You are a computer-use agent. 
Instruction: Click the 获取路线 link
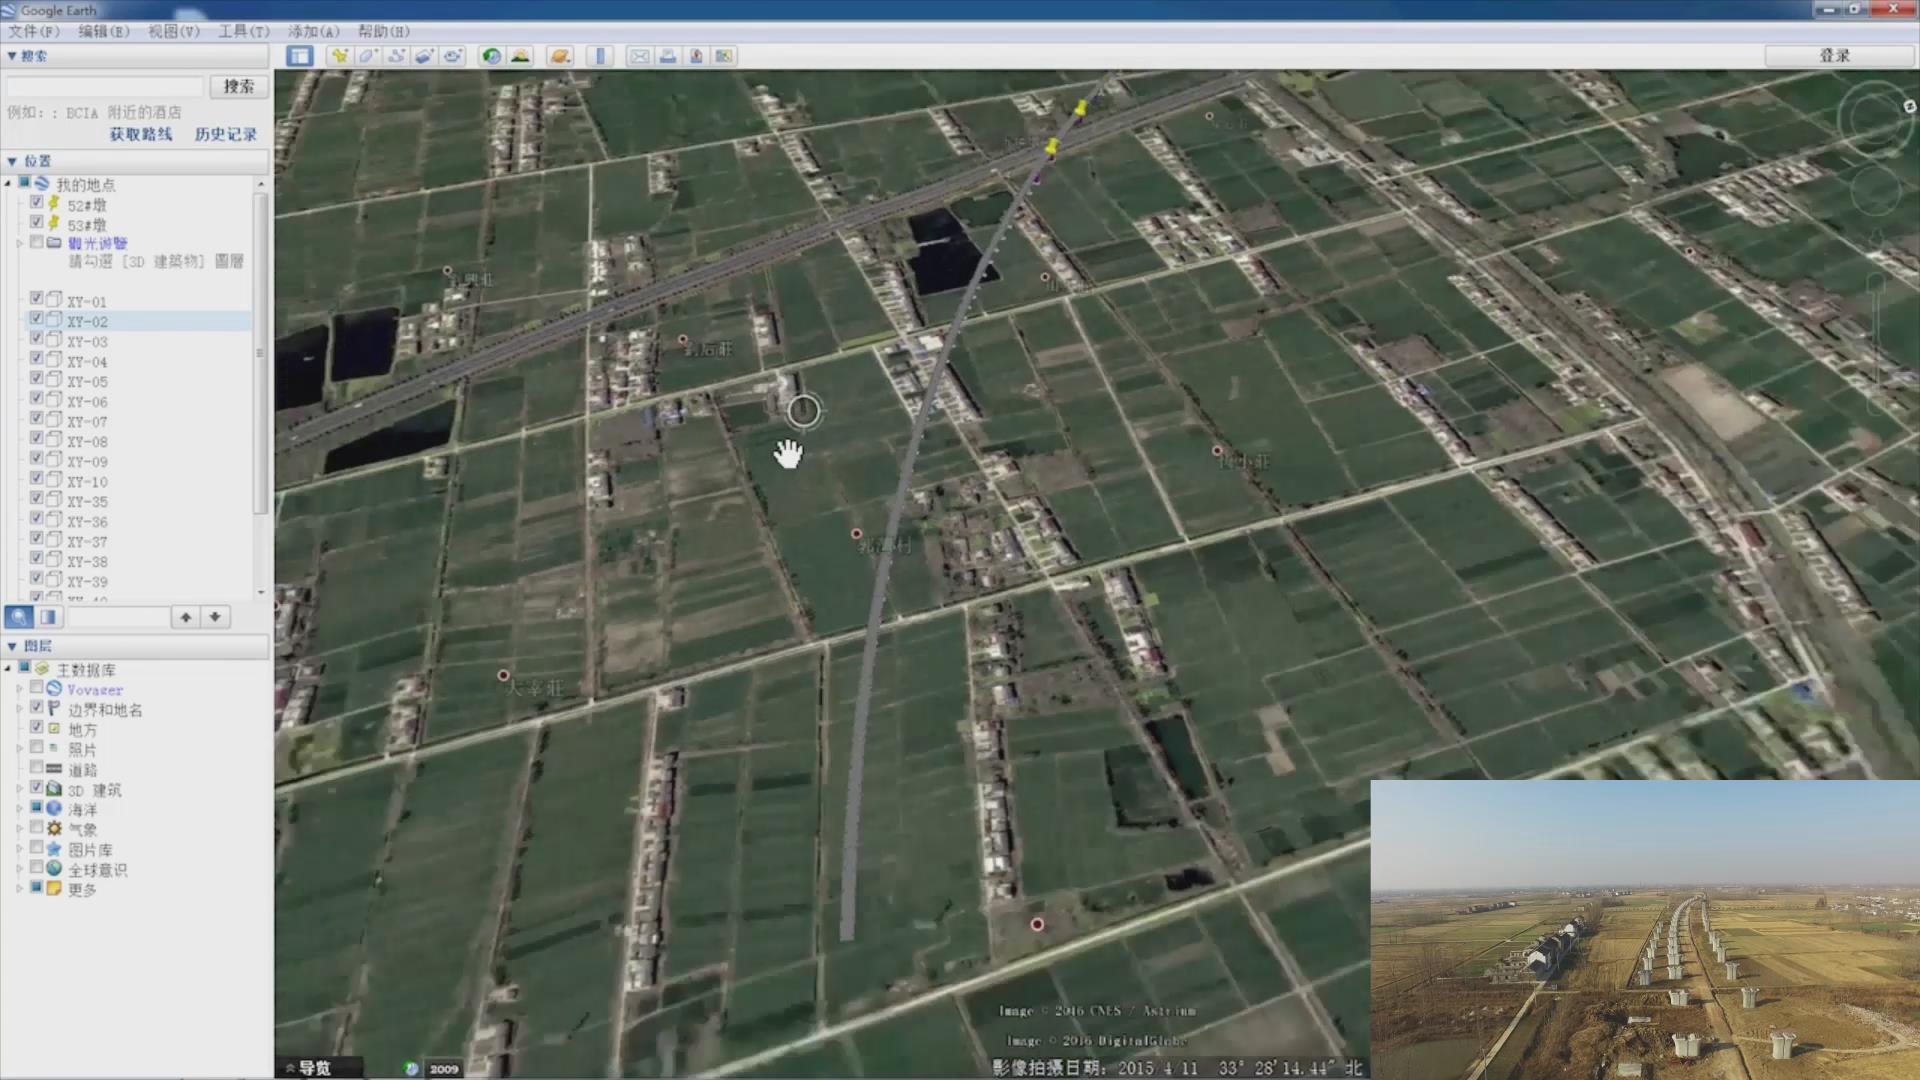pyautogui.click(x=141, y=134)
